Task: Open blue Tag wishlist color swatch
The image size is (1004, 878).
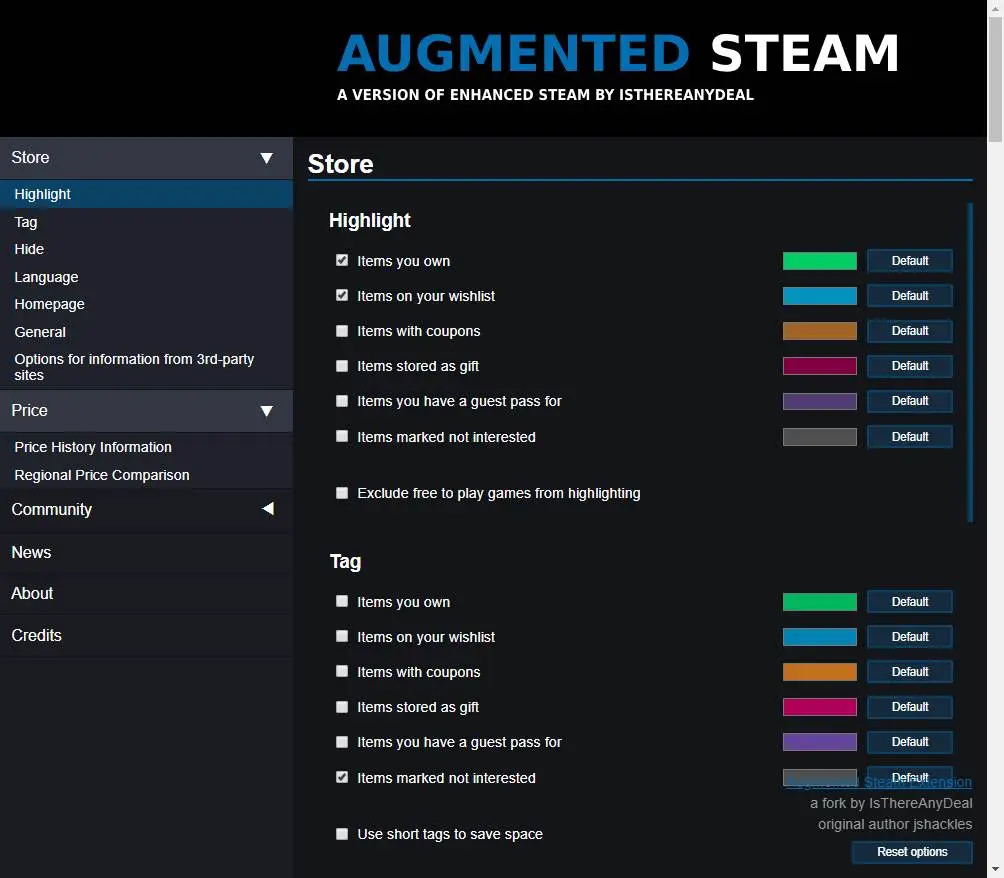Action: tap(820, 637)
